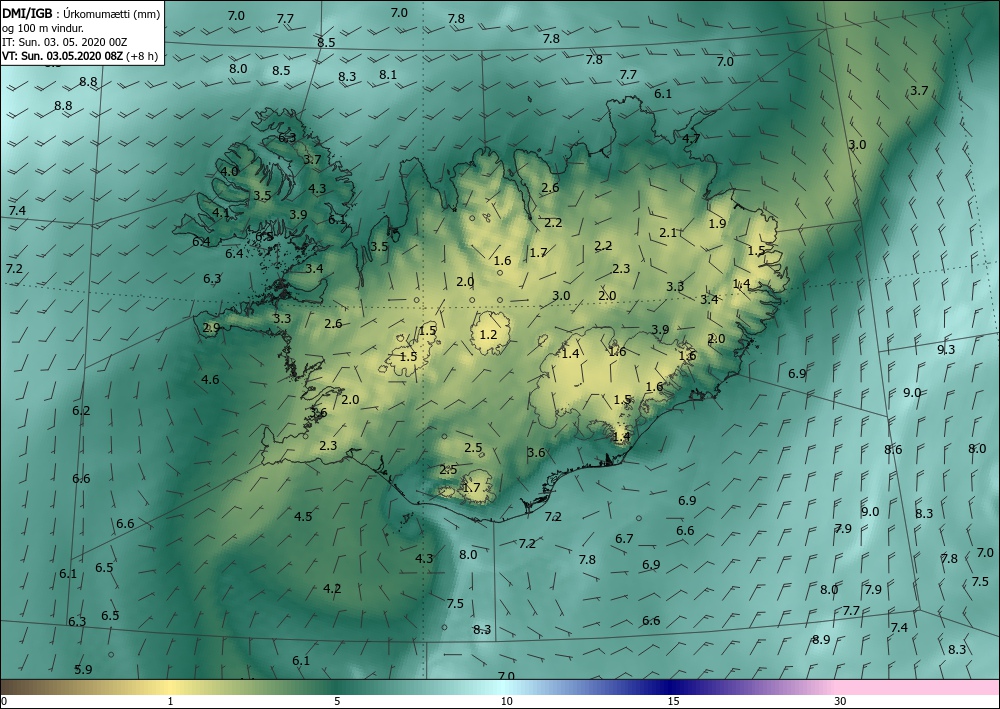Click the '9.3' value on the map
Screen dimensions: 1000x709
coord(946,349)
